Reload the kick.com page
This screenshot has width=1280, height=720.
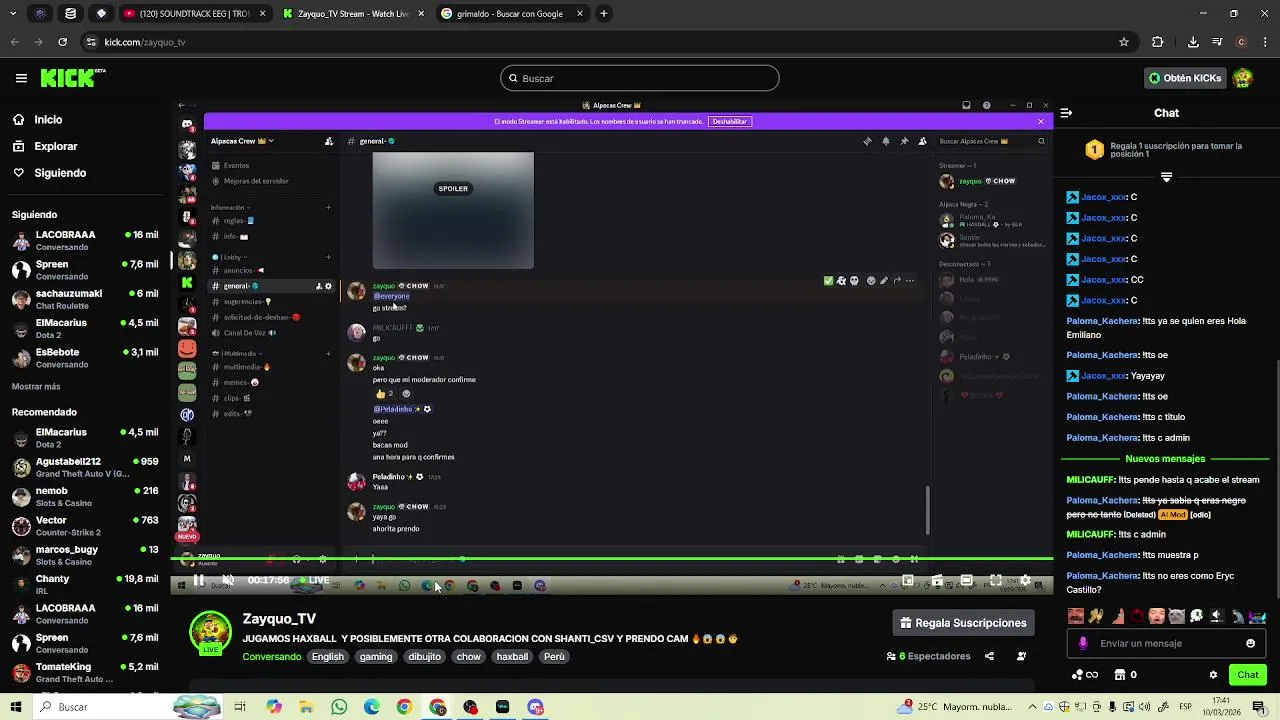[x=62, y=42]
